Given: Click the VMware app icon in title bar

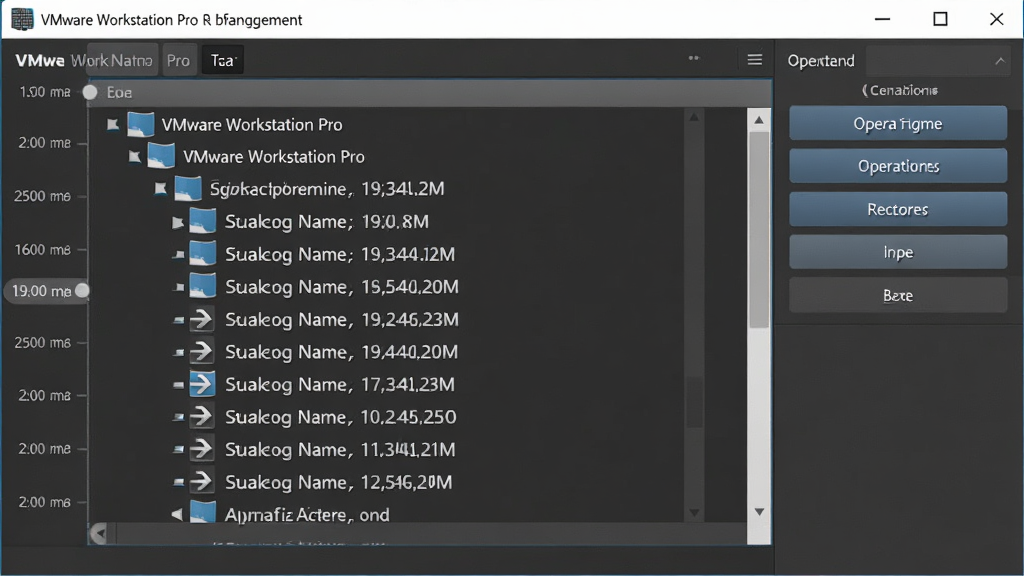Looking at the screenshot, I should click(22, 20).
